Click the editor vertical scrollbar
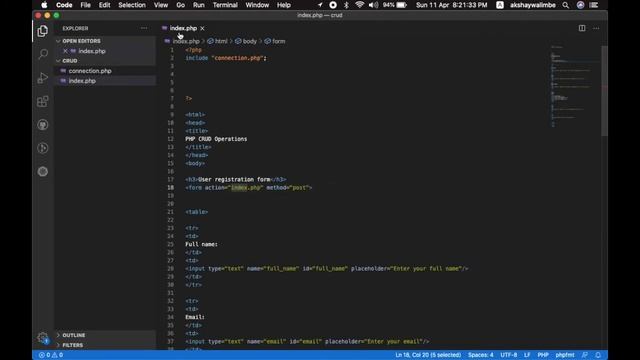The image size is (640, 360). (x=604, y=91)
